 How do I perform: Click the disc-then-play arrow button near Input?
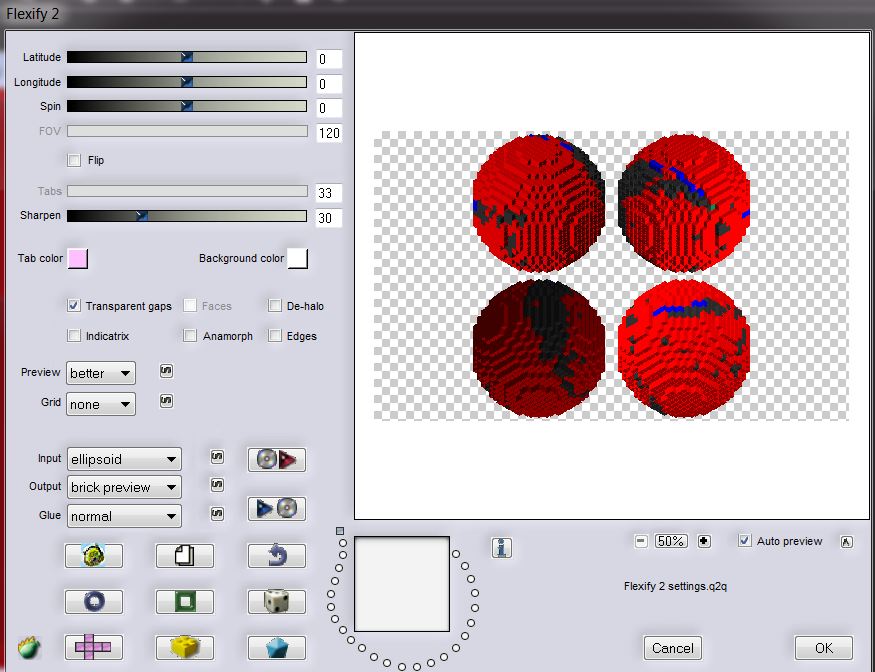click(x=277, y=460)
